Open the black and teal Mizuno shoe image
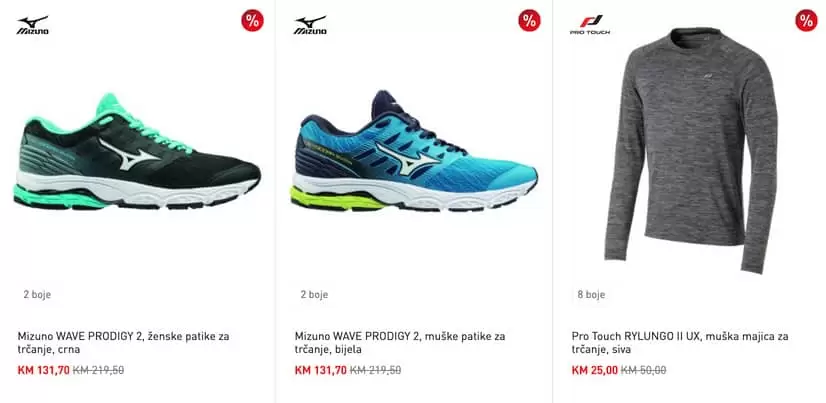 137,152
